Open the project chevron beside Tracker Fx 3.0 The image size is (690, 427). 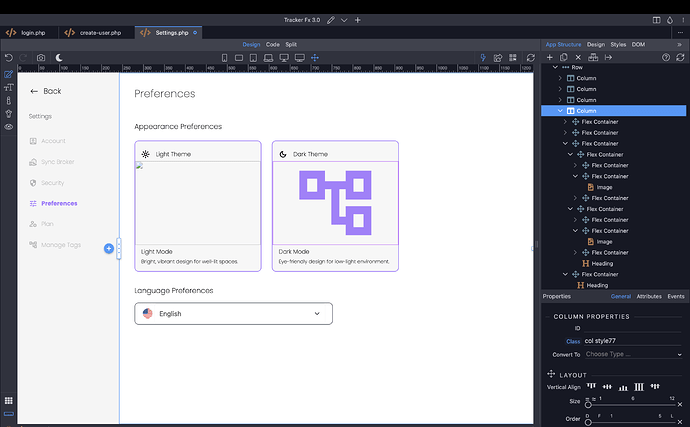[344, 20]
